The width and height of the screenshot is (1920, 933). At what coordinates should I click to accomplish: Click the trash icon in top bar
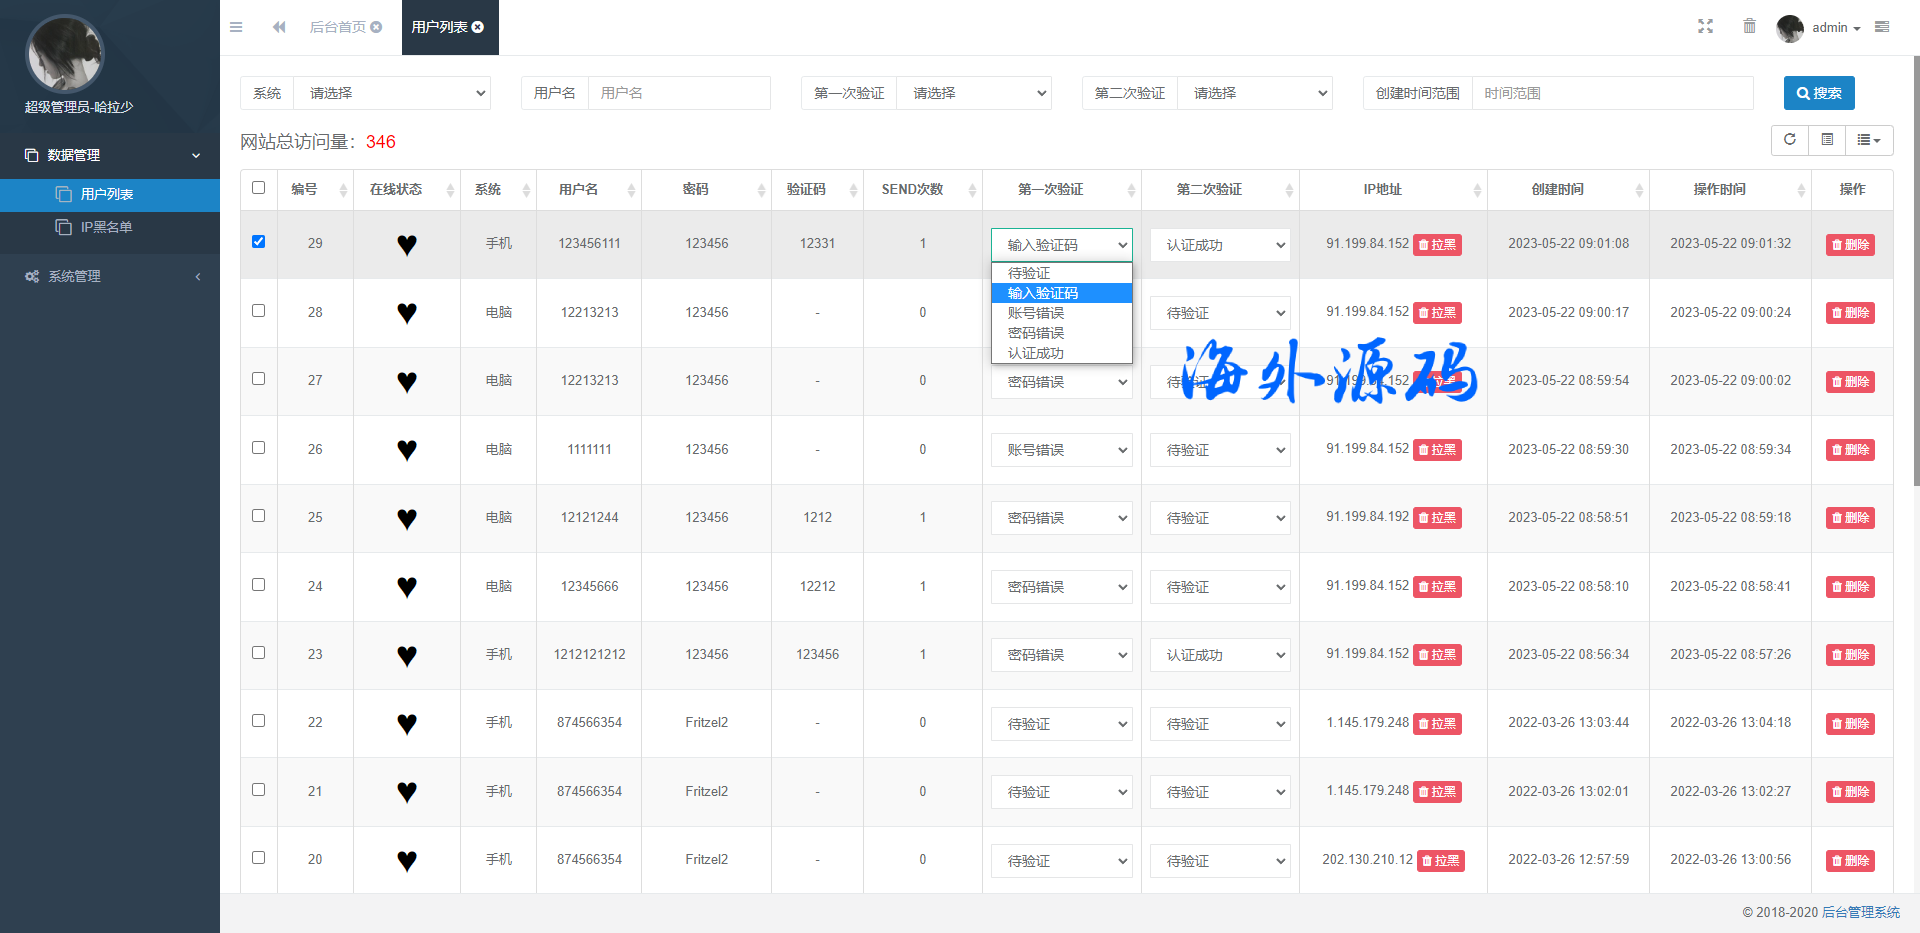pyautogui.click(x=1749, y=27)
